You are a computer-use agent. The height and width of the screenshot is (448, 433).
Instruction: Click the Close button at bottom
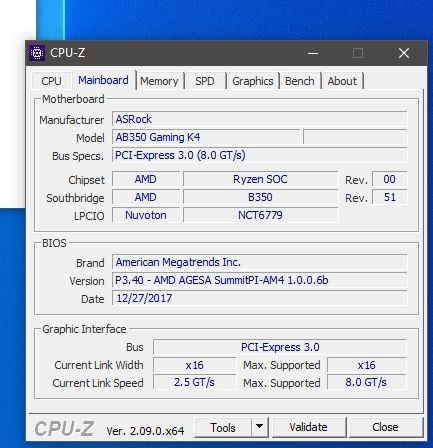[x=385, y=427]
